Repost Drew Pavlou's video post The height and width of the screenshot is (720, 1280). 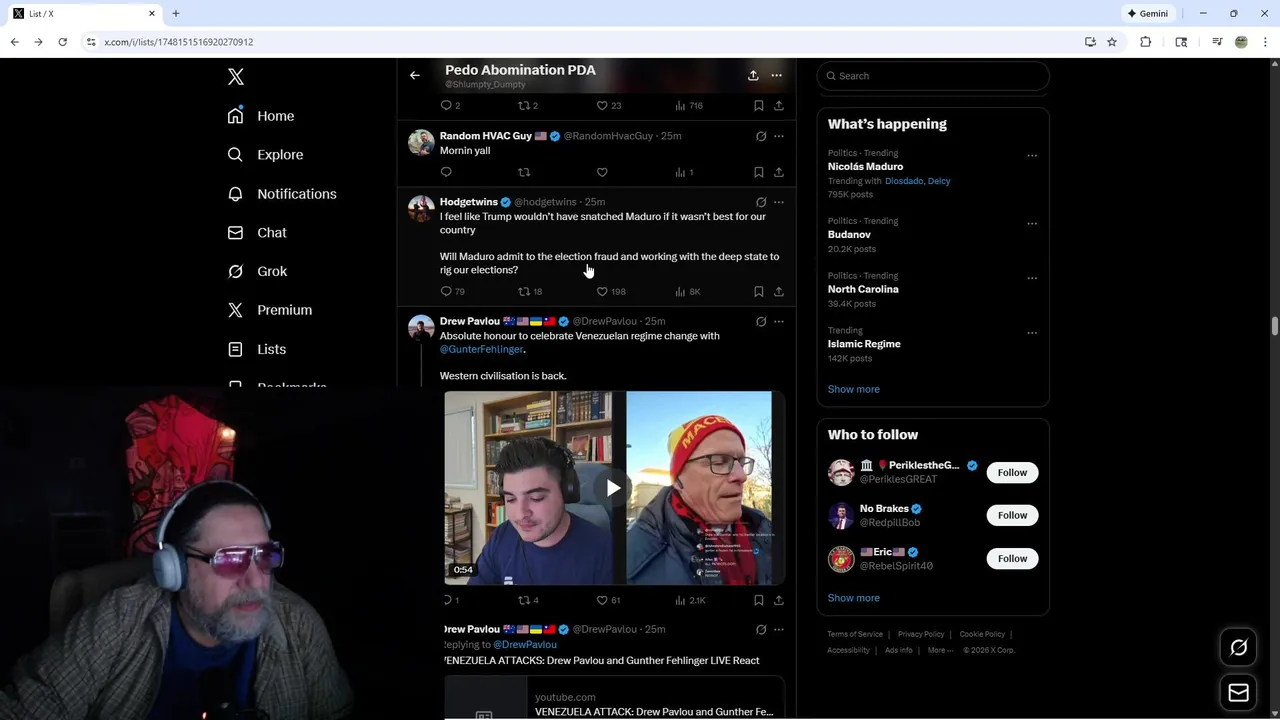pos(528,600)
